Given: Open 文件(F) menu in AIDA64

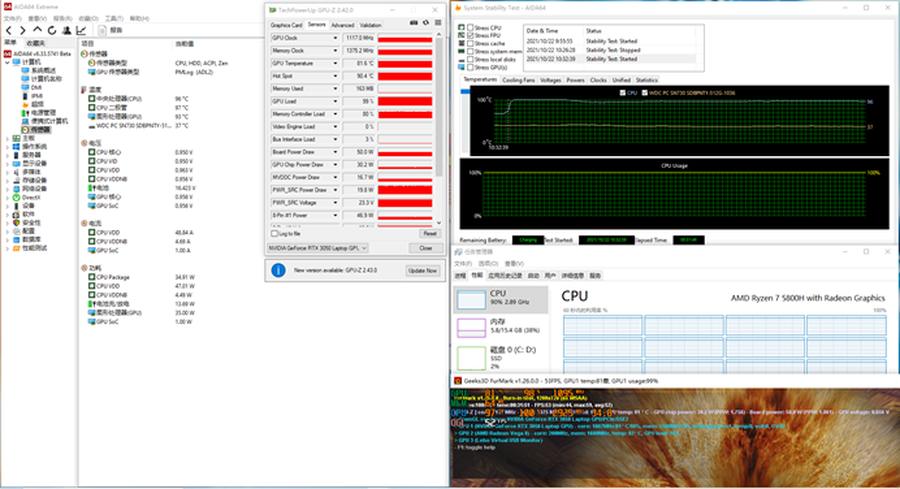Looking at the screenshot, I should (13, 18).
